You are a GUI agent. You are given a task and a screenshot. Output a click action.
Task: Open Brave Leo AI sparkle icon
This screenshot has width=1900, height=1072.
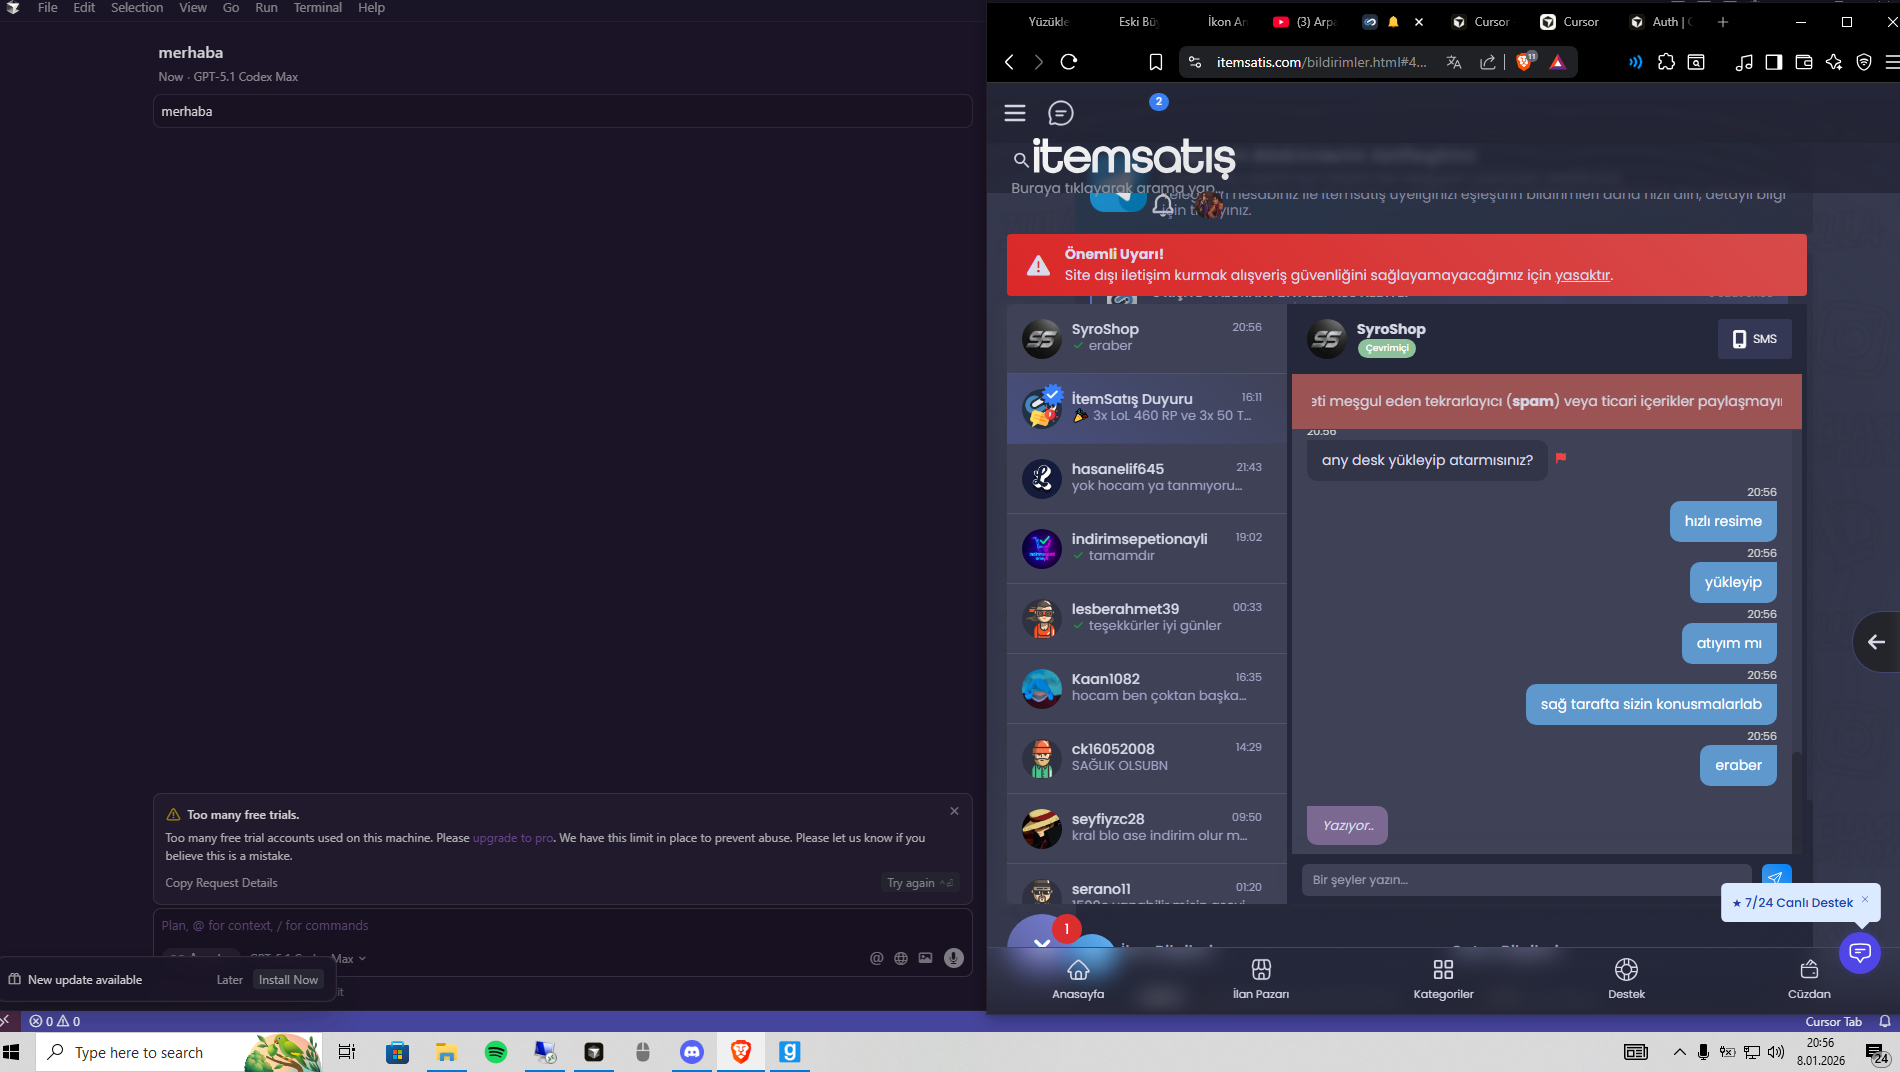pos(1834,62)
